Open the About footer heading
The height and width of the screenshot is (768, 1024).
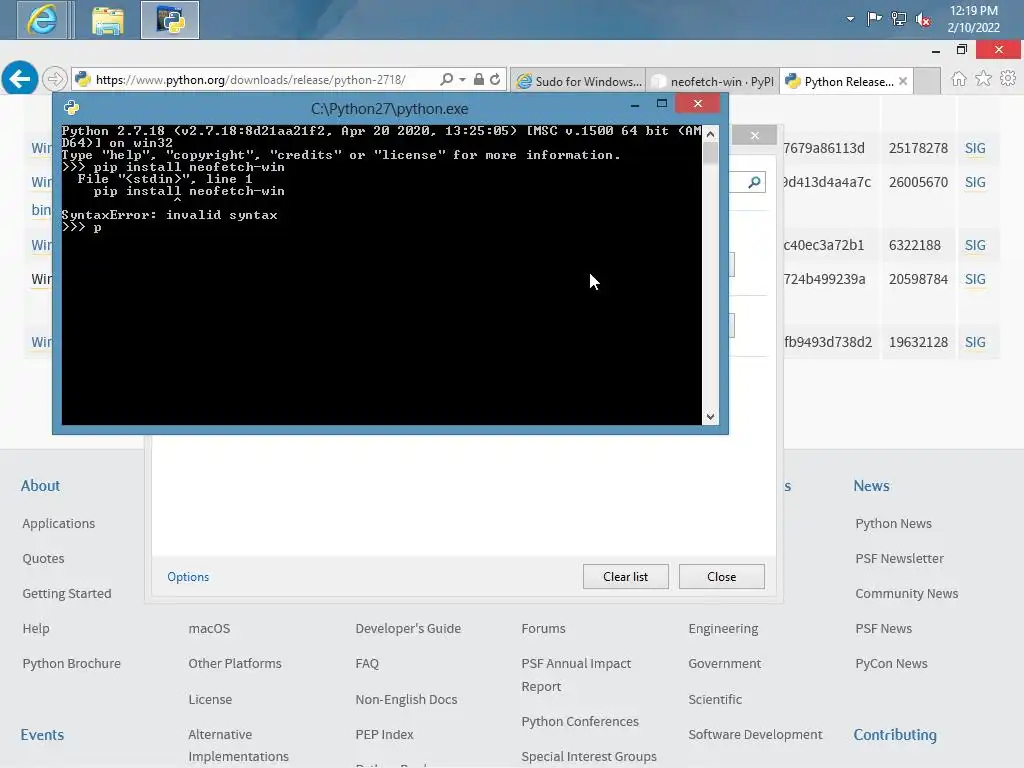coord(40,486)
